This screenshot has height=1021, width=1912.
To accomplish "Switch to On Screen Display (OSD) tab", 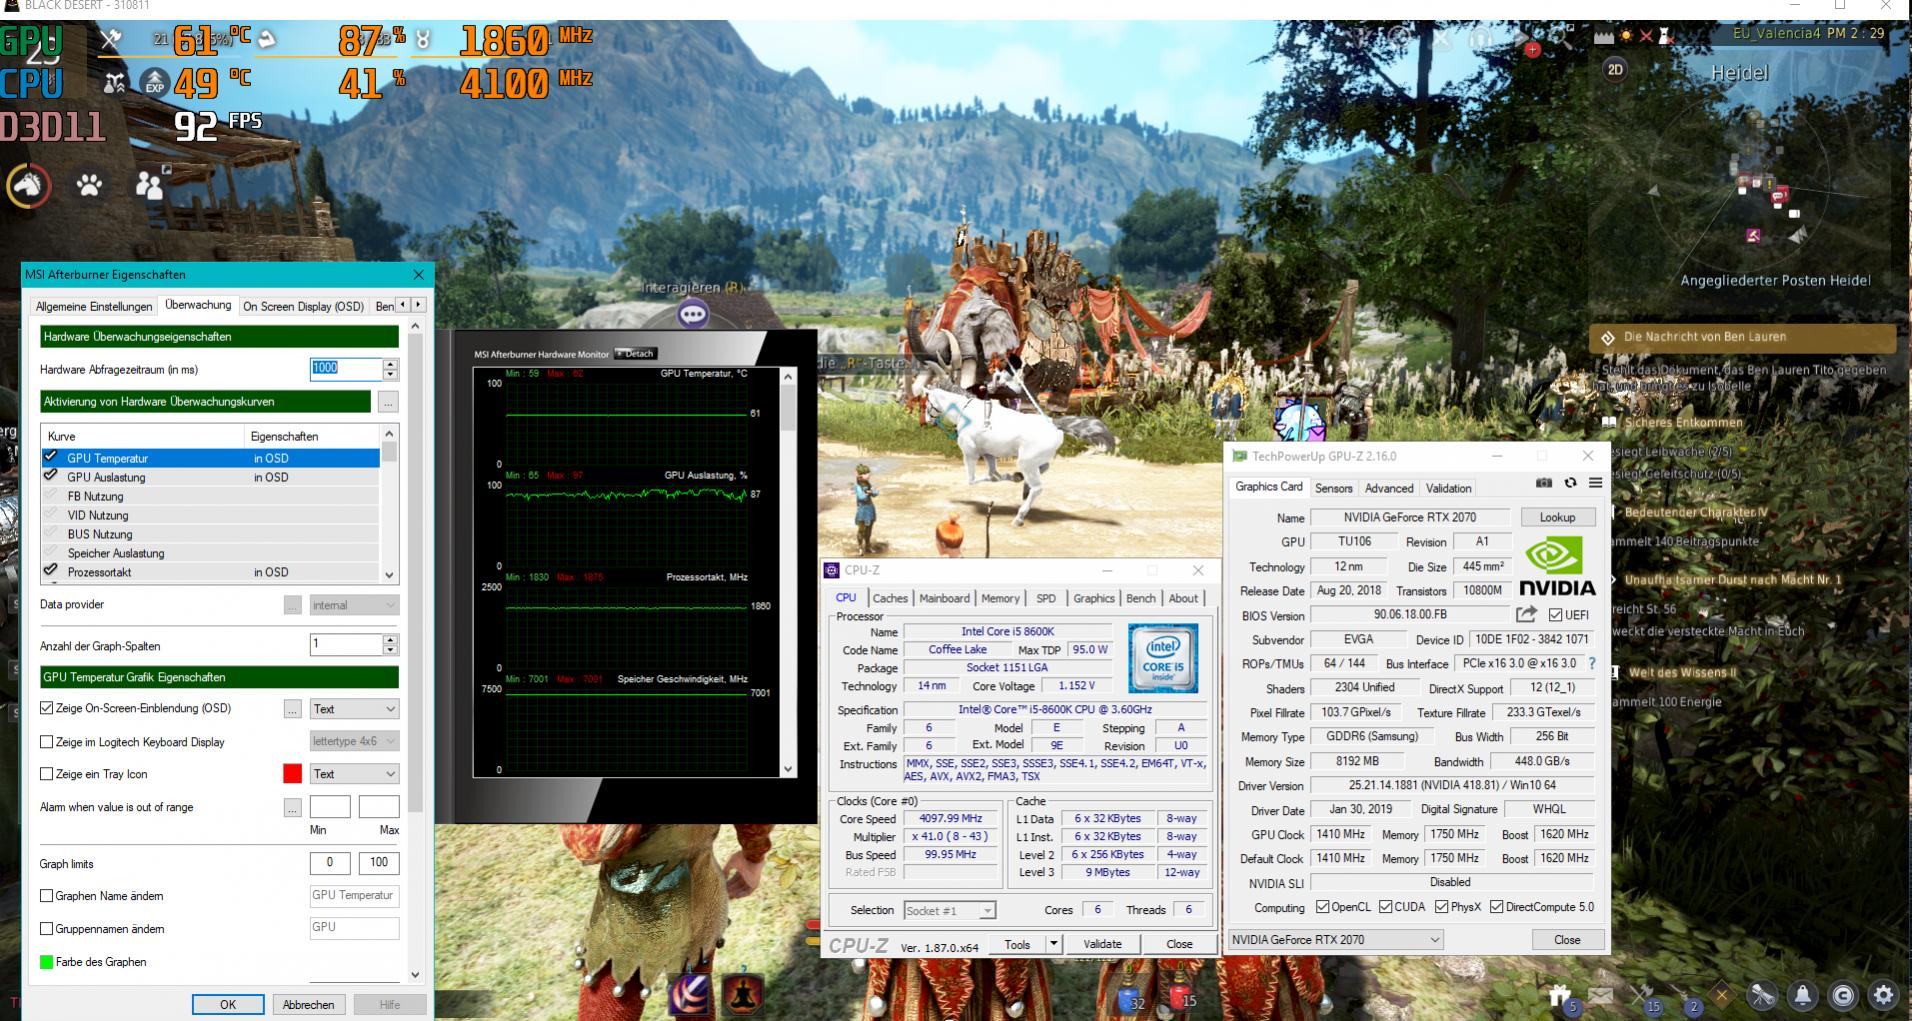I will coord(303,306).
